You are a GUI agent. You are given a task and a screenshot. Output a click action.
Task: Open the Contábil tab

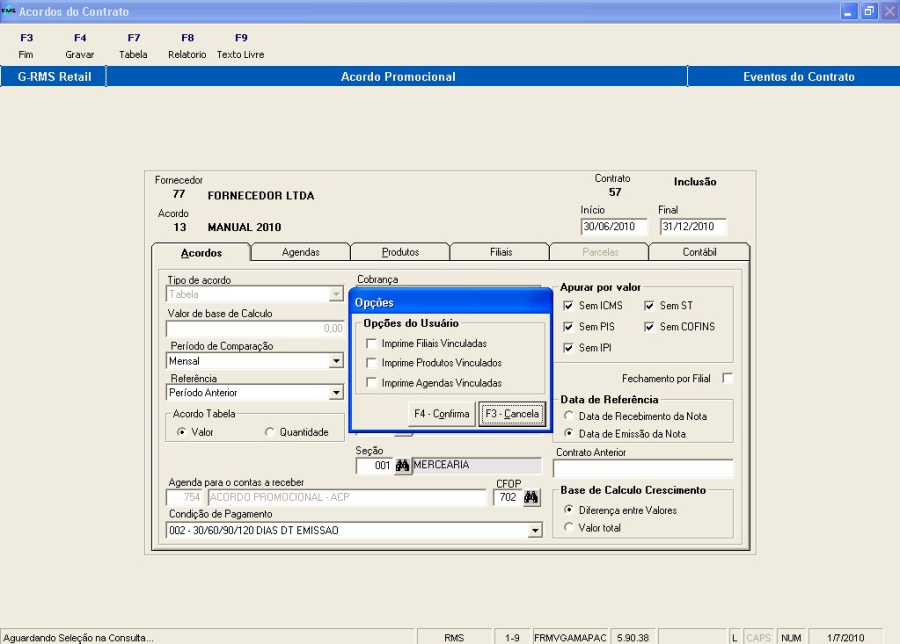click(699, 252)
